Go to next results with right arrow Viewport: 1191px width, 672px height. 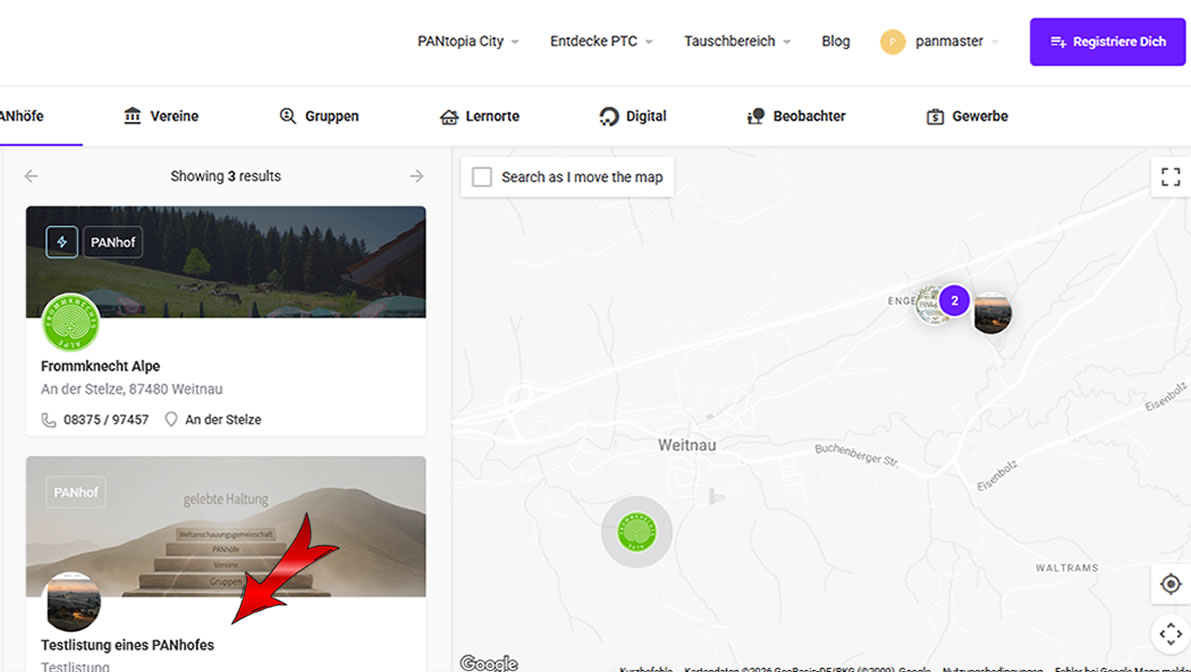416,176
